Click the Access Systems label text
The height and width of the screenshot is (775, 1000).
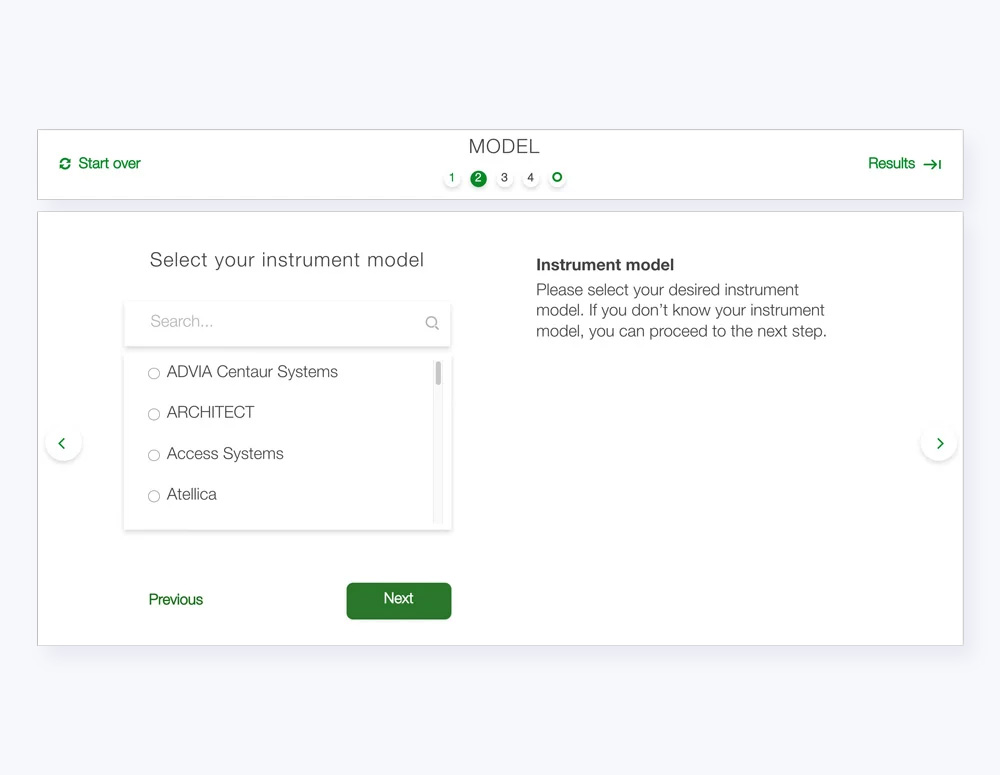pyautogui.click(x=225, y=454)
